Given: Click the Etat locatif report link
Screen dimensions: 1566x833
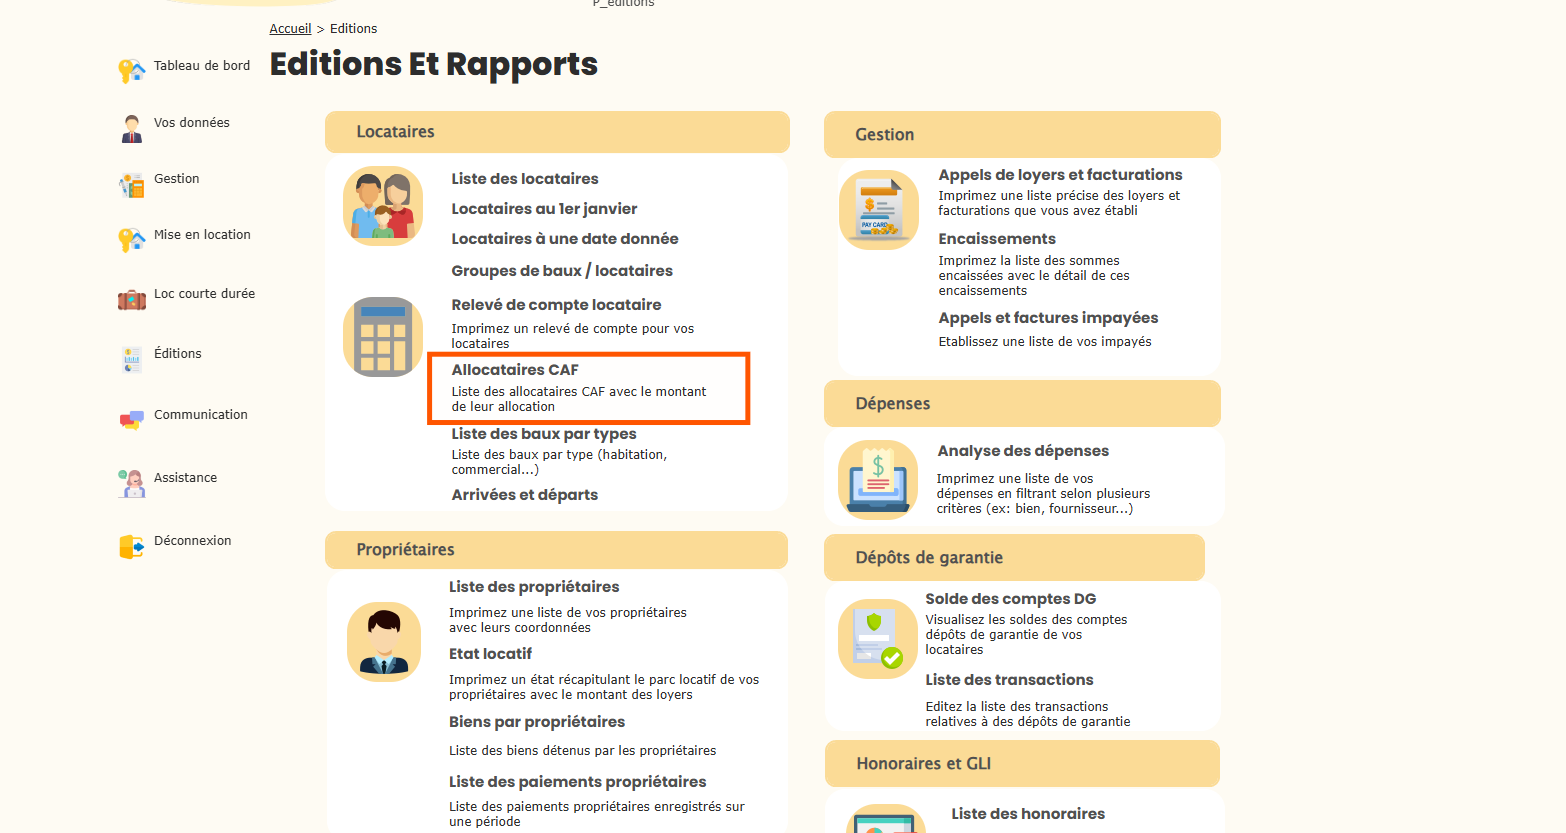Looking at the screenshot, I should pos(490,654).
